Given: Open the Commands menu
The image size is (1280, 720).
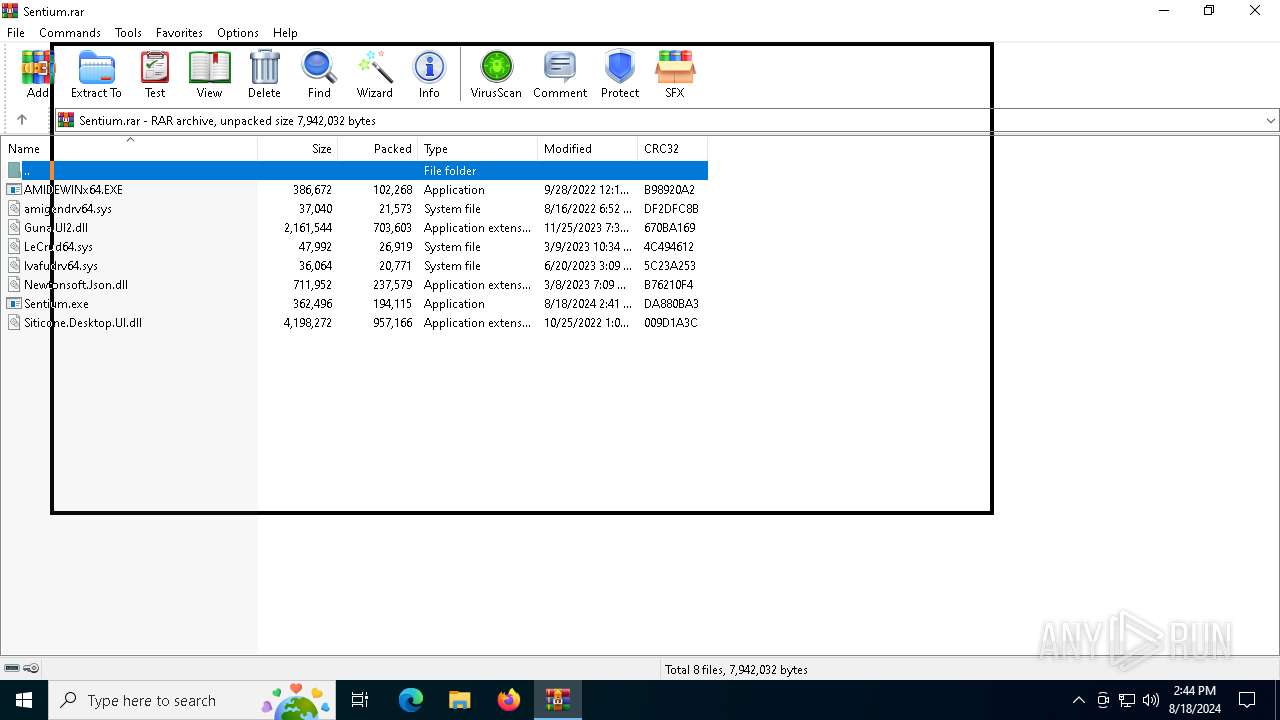Looking at the screenshot, I should [x=70, y=32].
